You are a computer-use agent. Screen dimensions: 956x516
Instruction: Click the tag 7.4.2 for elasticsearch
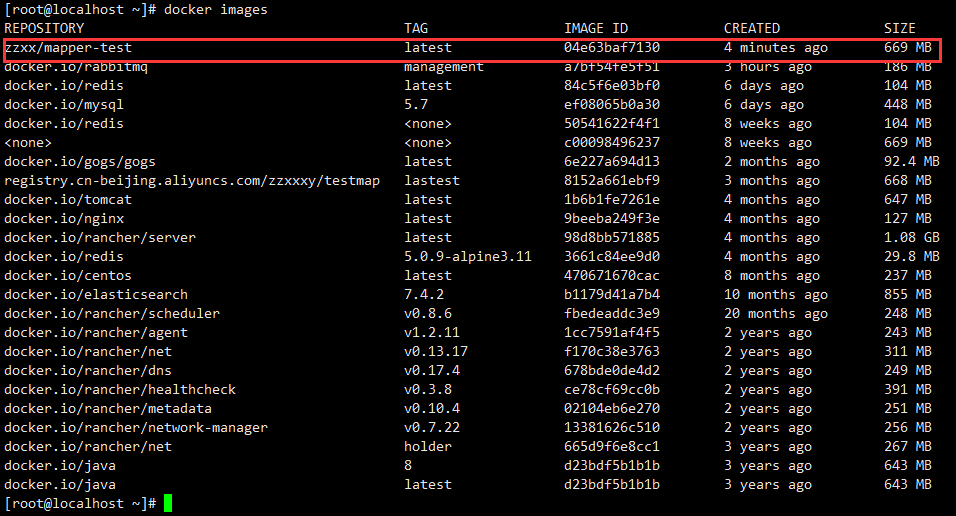[x=424, y=295]
